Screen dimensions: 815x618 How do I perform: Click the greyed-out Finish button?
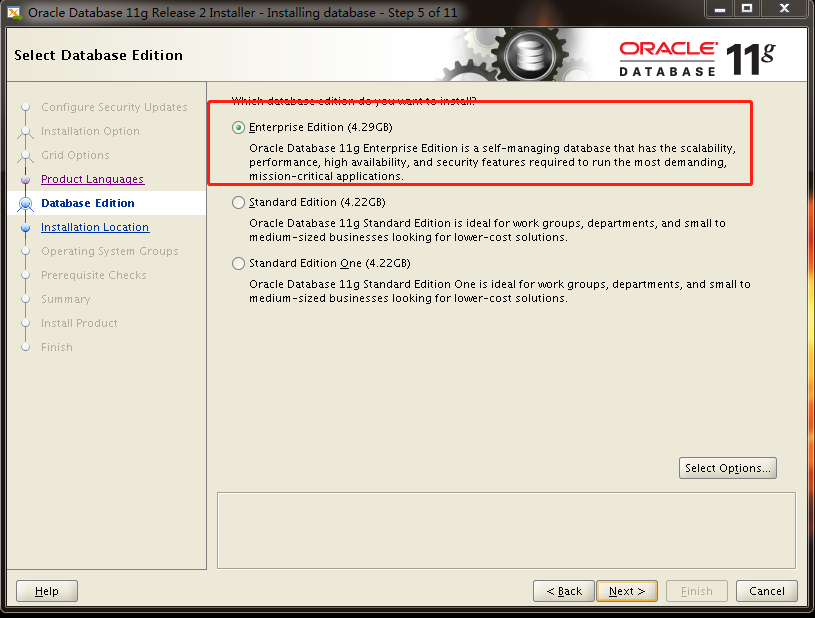point(696,591)
